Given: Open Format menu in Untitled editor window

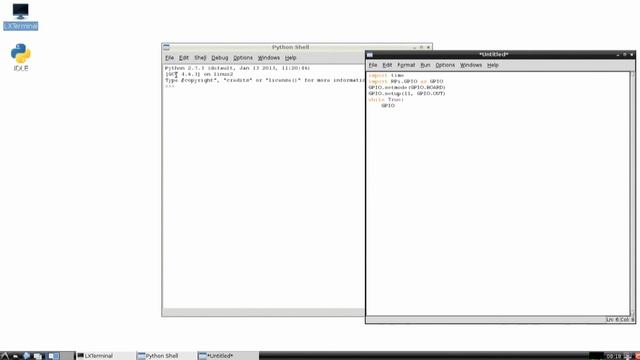Looking at the screenshot, I should pos(406,65).
